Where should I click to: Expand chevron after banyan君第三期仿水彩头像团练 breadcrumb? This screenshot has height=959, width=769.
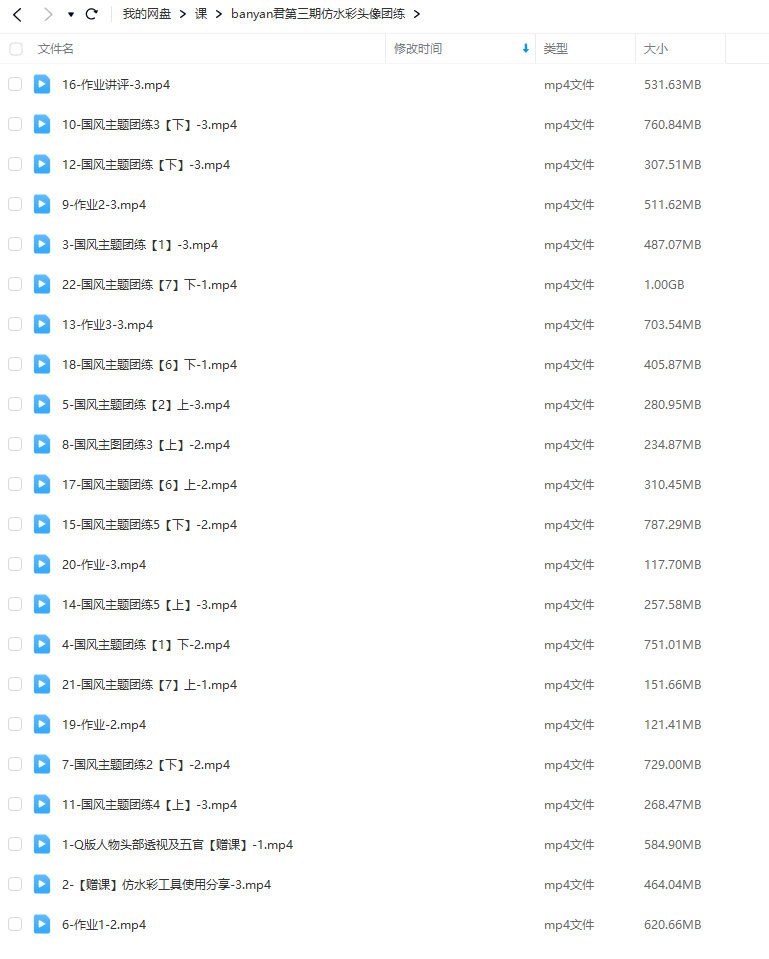tap(417, 14)
